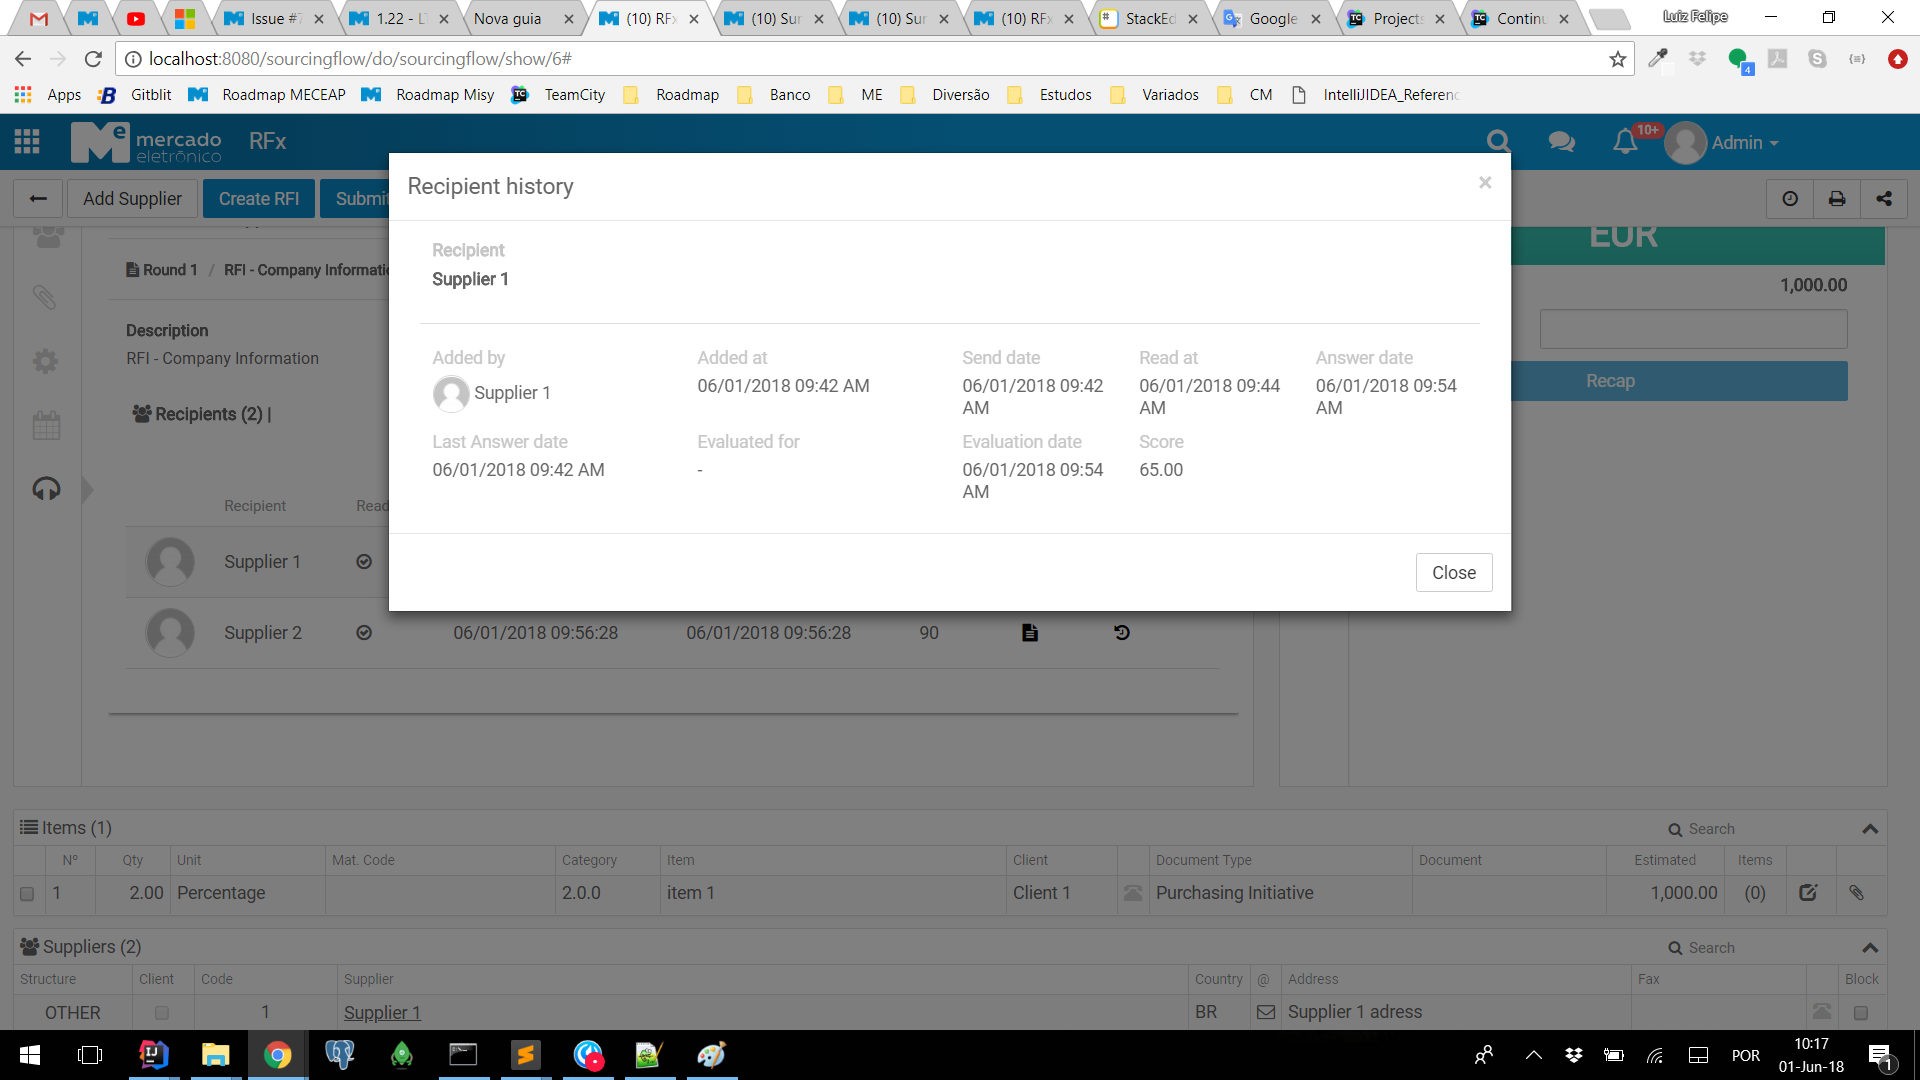
Task: Open notifications bell icon
Action: [x=1625, y=143]
